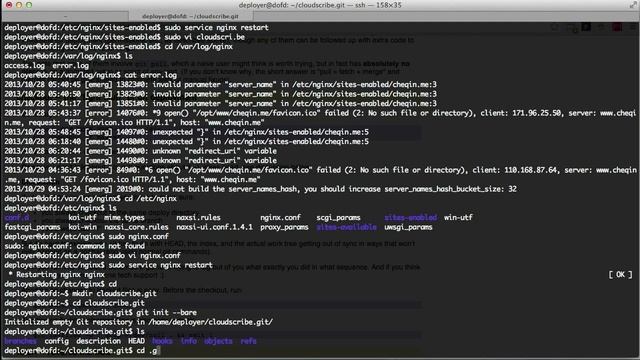Click 'naxsi_core.rules' in the nginx listing

tap(136, 227)
